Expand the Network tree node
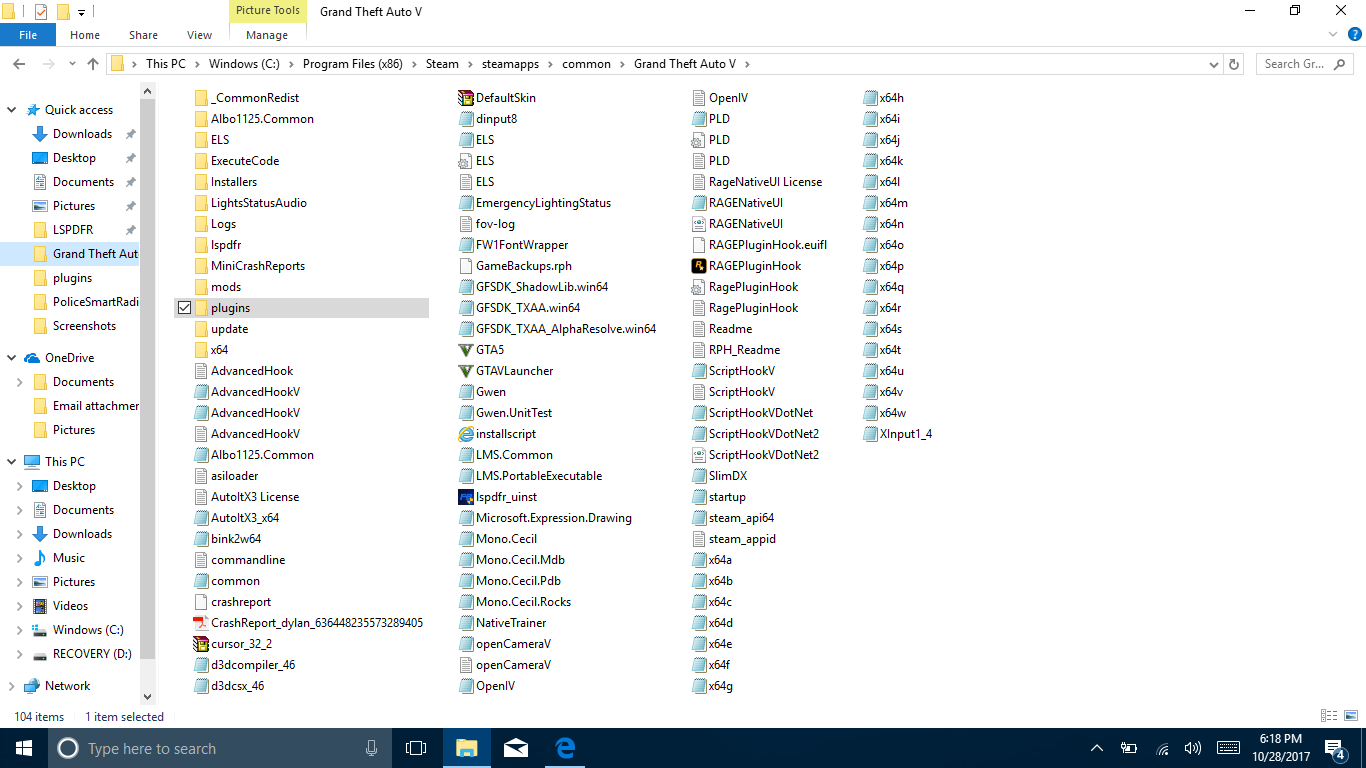 11,686
